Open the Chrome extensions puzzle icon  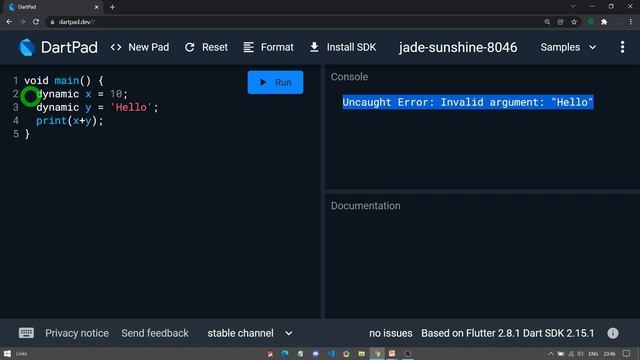point(604,22)
